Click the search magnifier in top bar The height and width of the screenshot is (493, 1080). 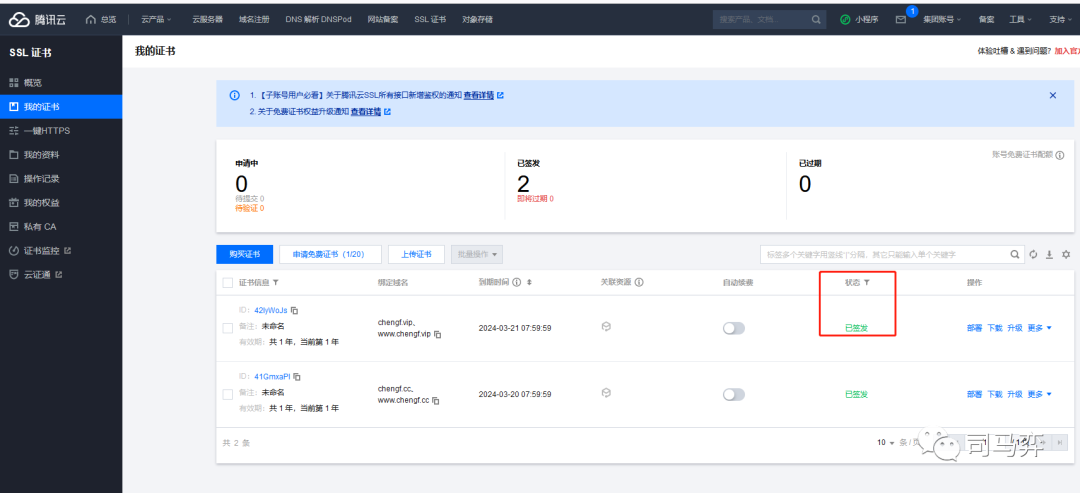click(816, 19)
